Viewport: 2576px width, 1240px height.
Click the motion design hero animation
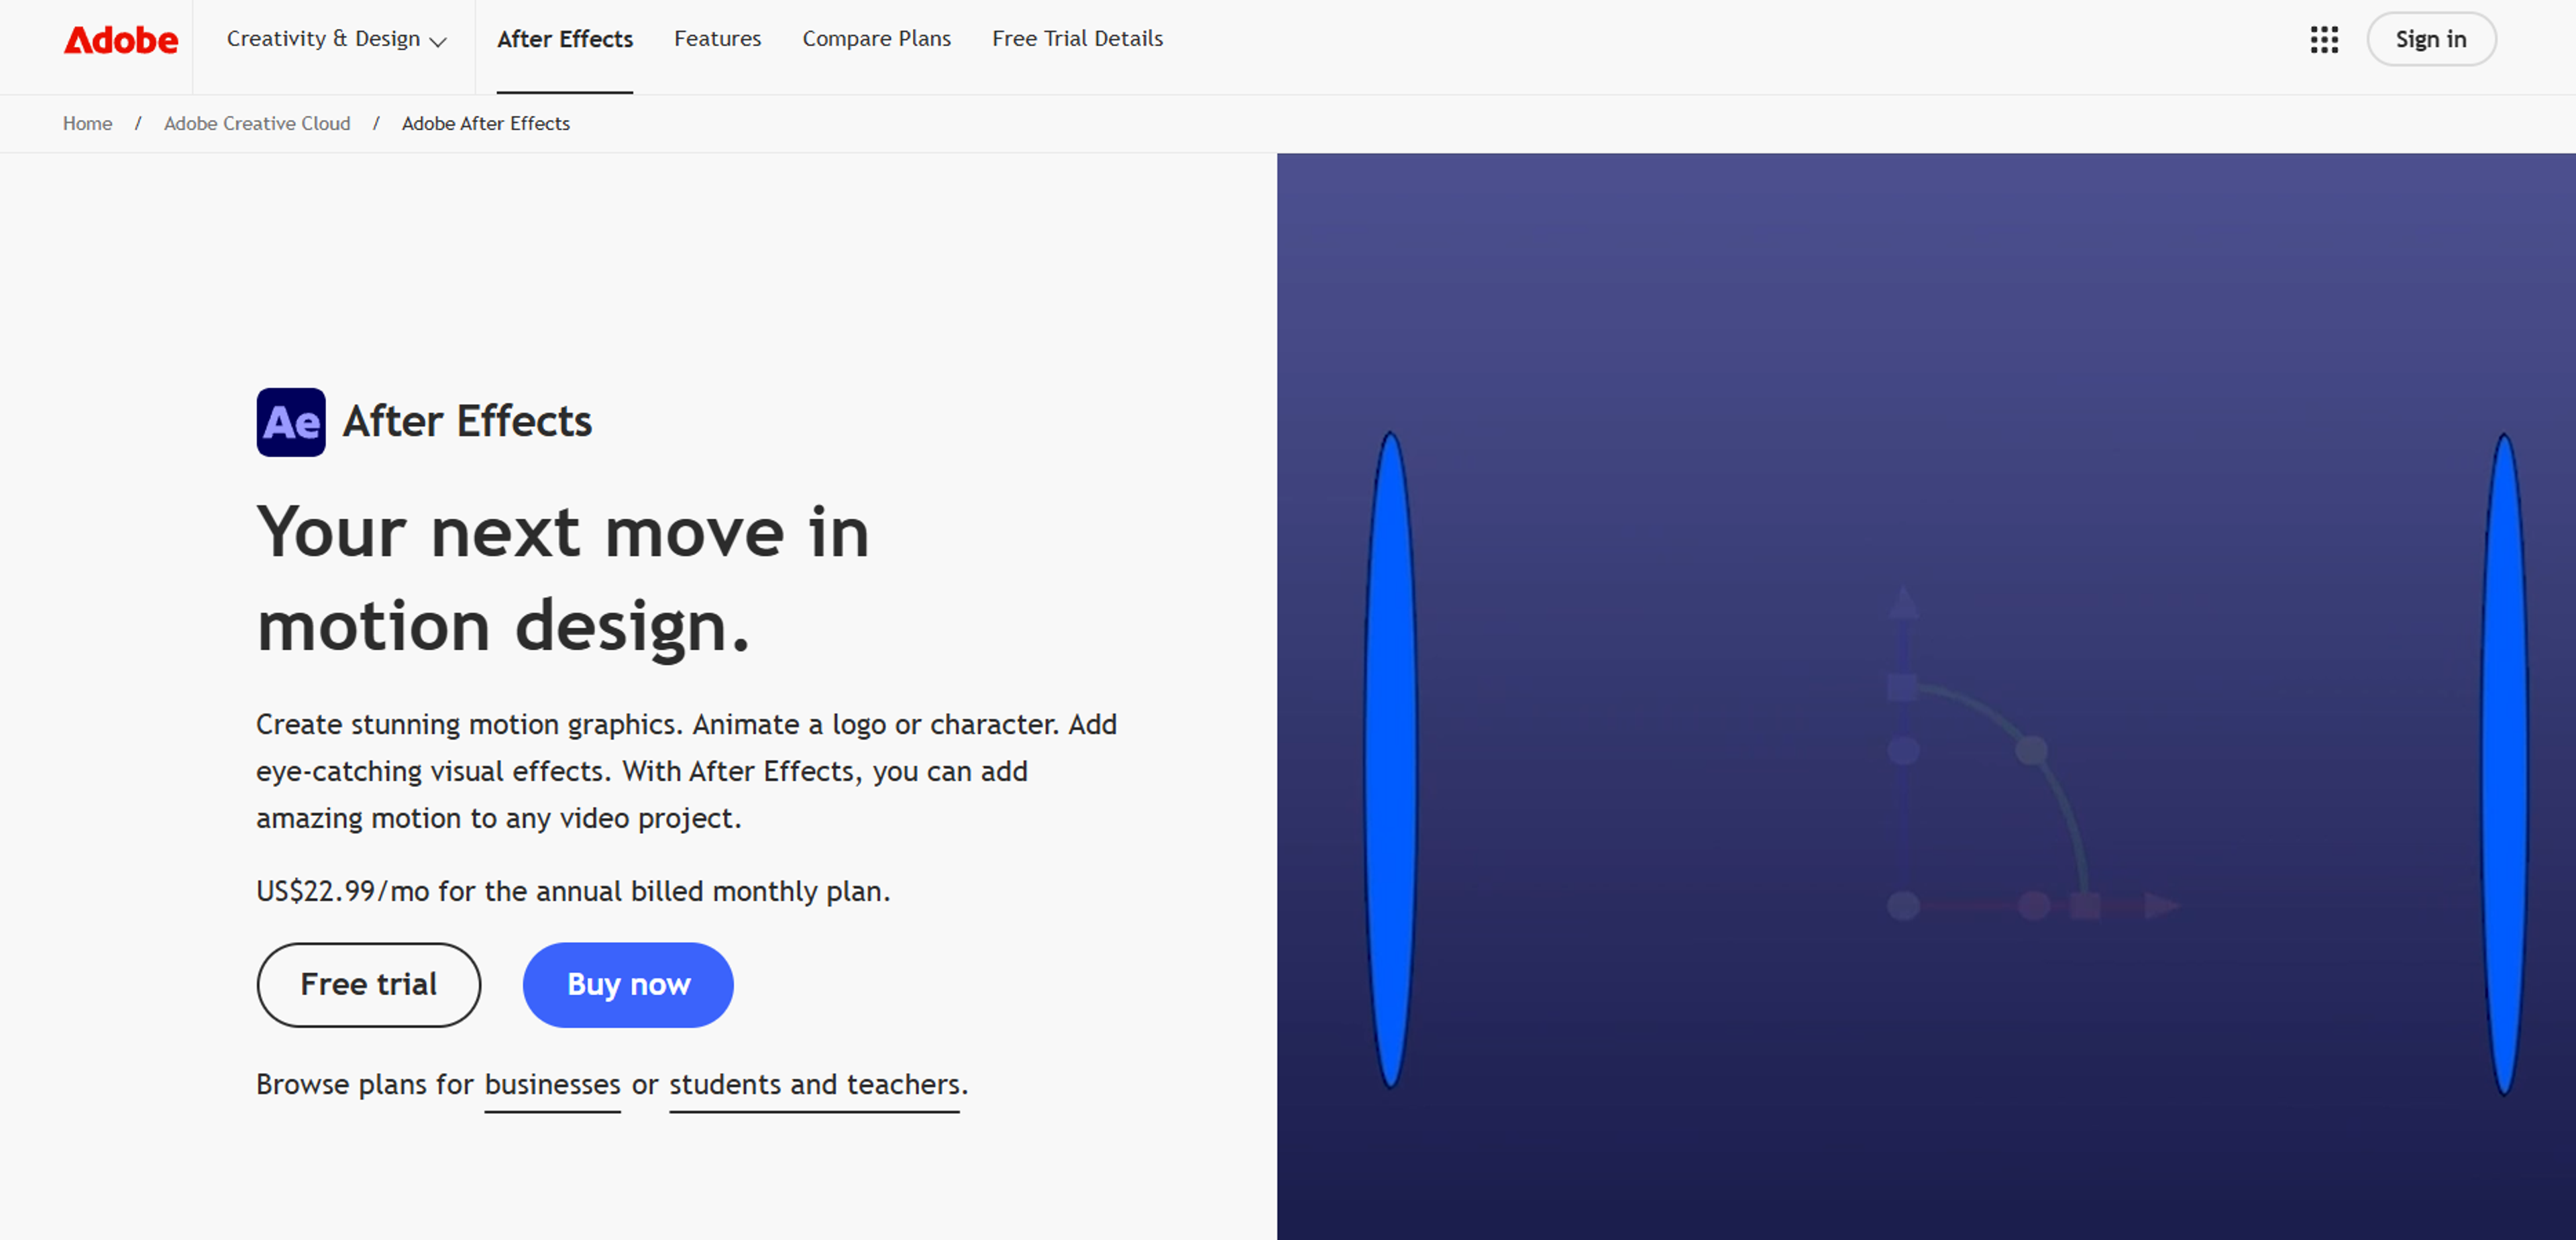tap(1926, 696)
